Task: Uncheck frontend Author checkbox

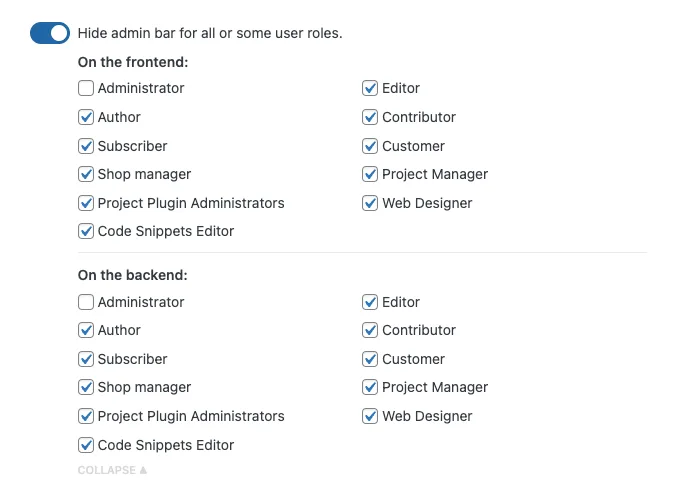Action: pos(86,117)
